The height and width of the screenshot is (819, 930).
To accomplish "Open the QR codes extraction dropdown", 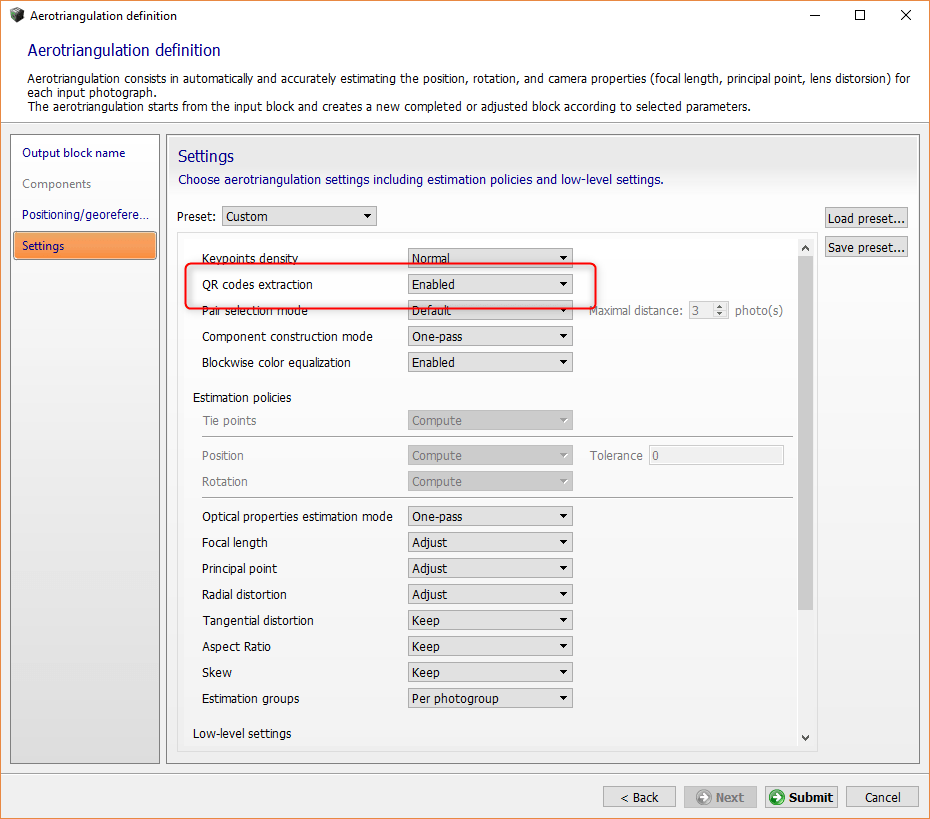I will [x=490, y=285].
